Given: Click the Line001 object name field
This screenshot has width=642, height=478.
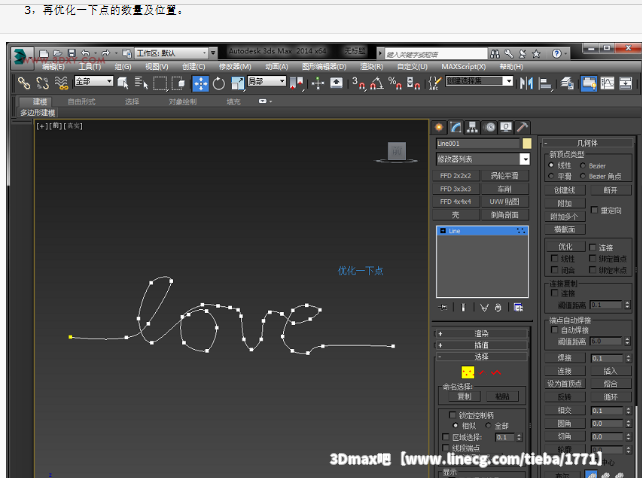Looking at the screenshot, I should point(477,143).
